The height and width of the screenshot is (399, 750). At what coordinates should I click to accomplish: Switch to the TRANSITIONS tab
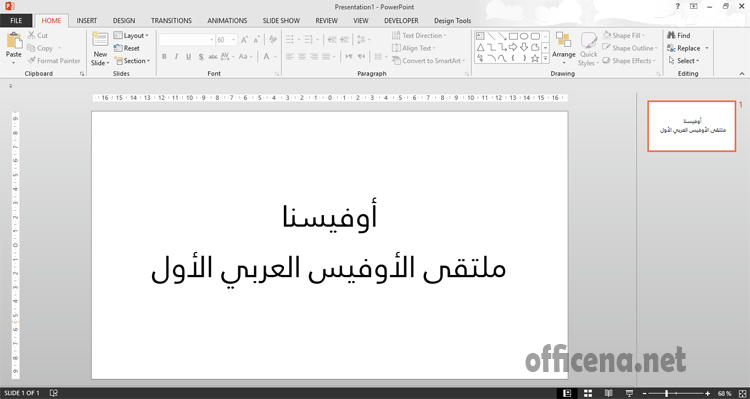pyautogui.click(x=171, y=21)
